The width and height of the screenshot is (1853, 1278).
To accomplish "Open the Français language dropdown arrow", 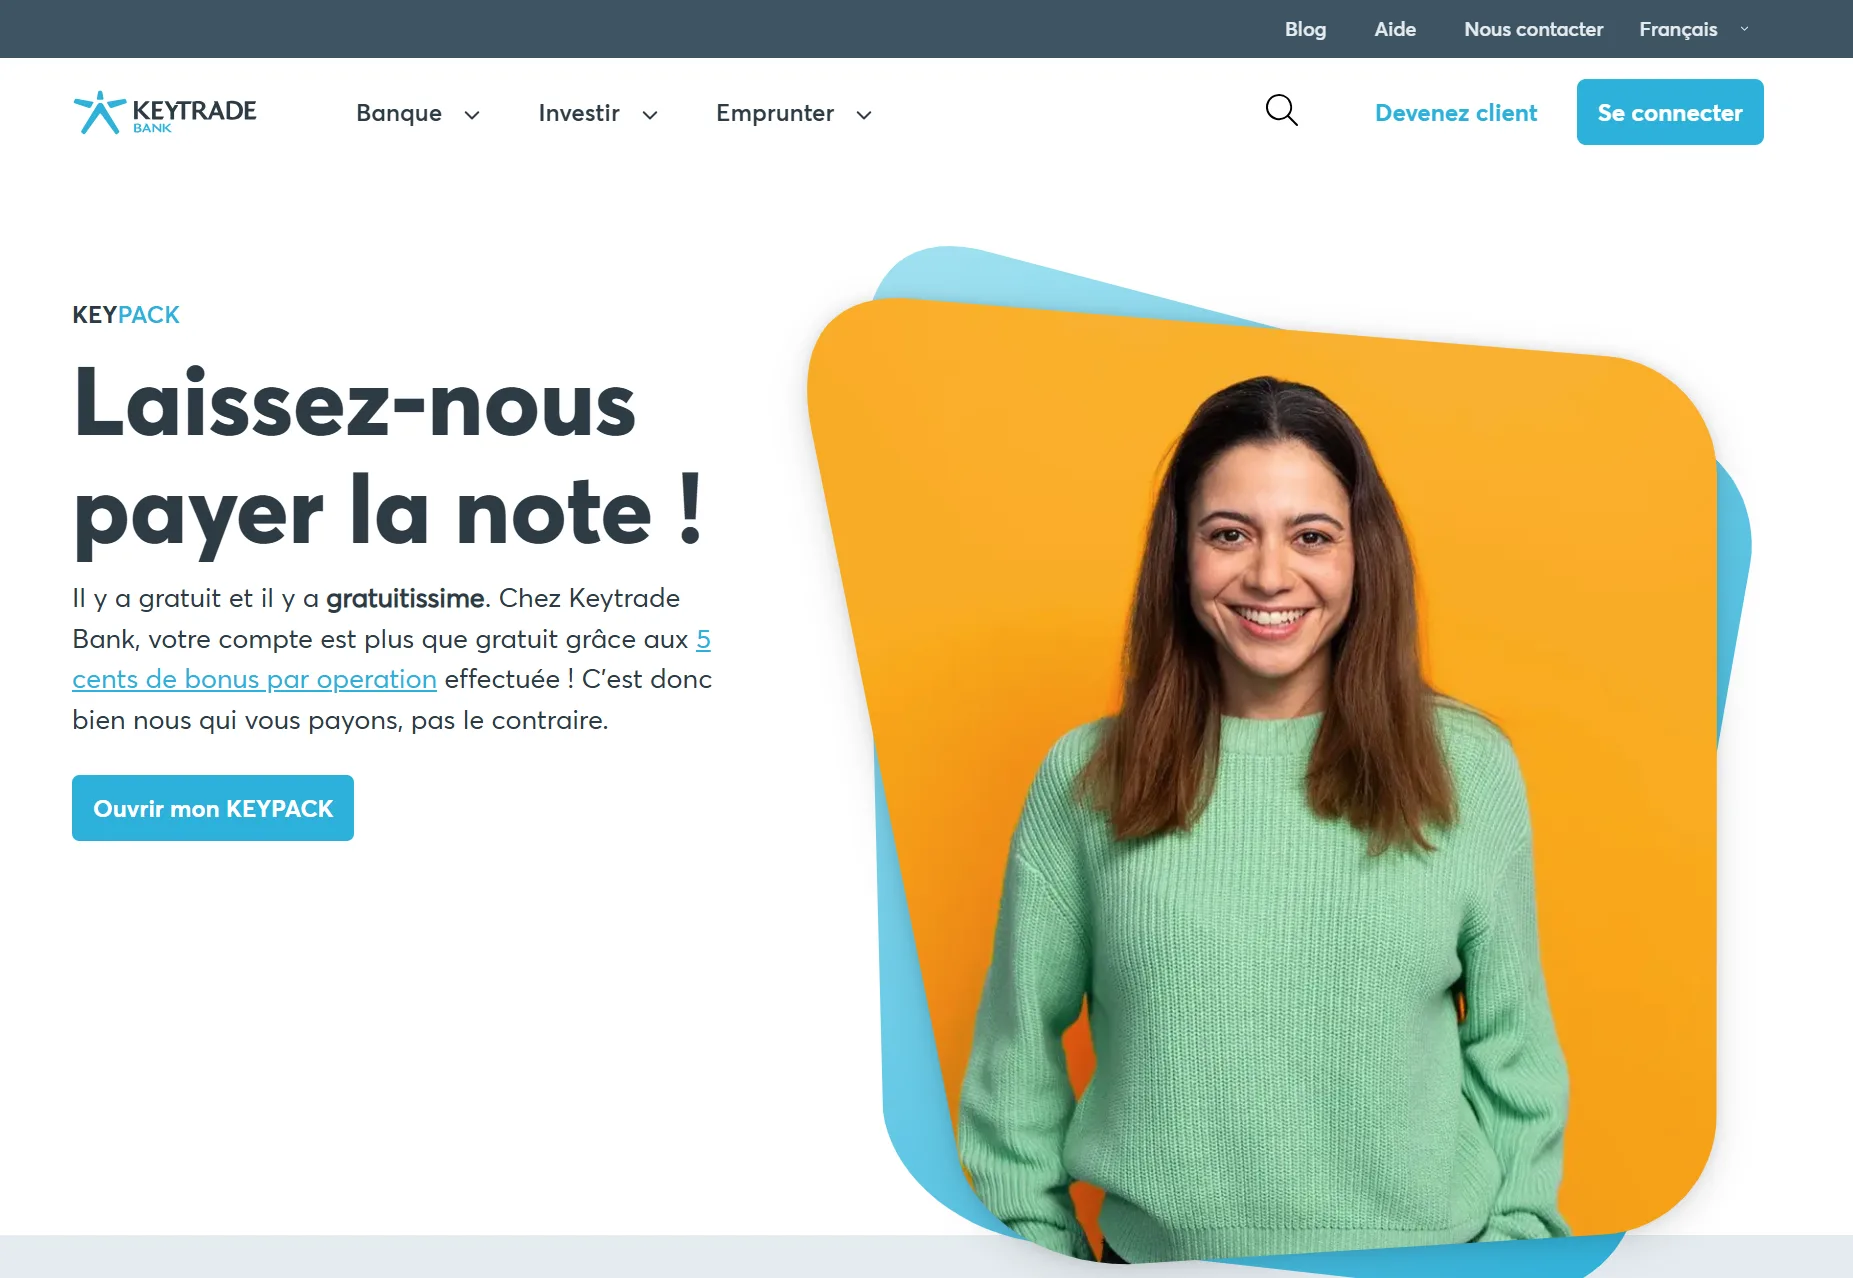I will [x=1744, y=29].
